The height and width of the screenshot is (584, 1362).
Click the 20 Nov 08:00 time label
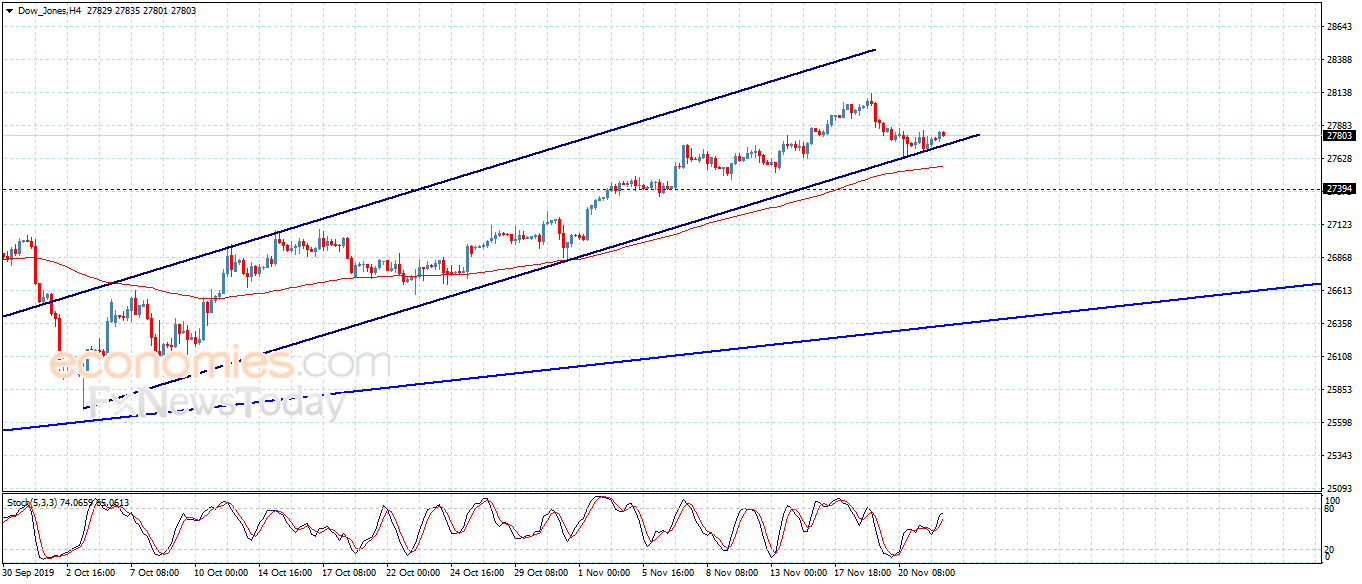point(926,573)
